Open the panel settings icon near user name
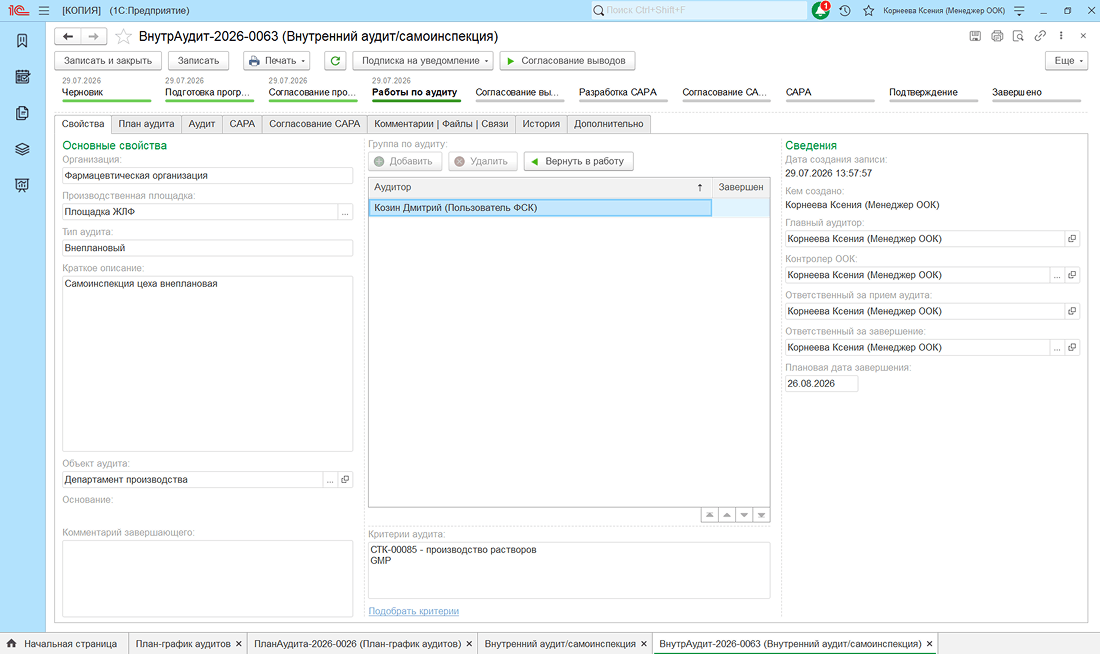The height and width of the screenshot is (654, 1100). pyautogui.click(x=1019, y=11)
